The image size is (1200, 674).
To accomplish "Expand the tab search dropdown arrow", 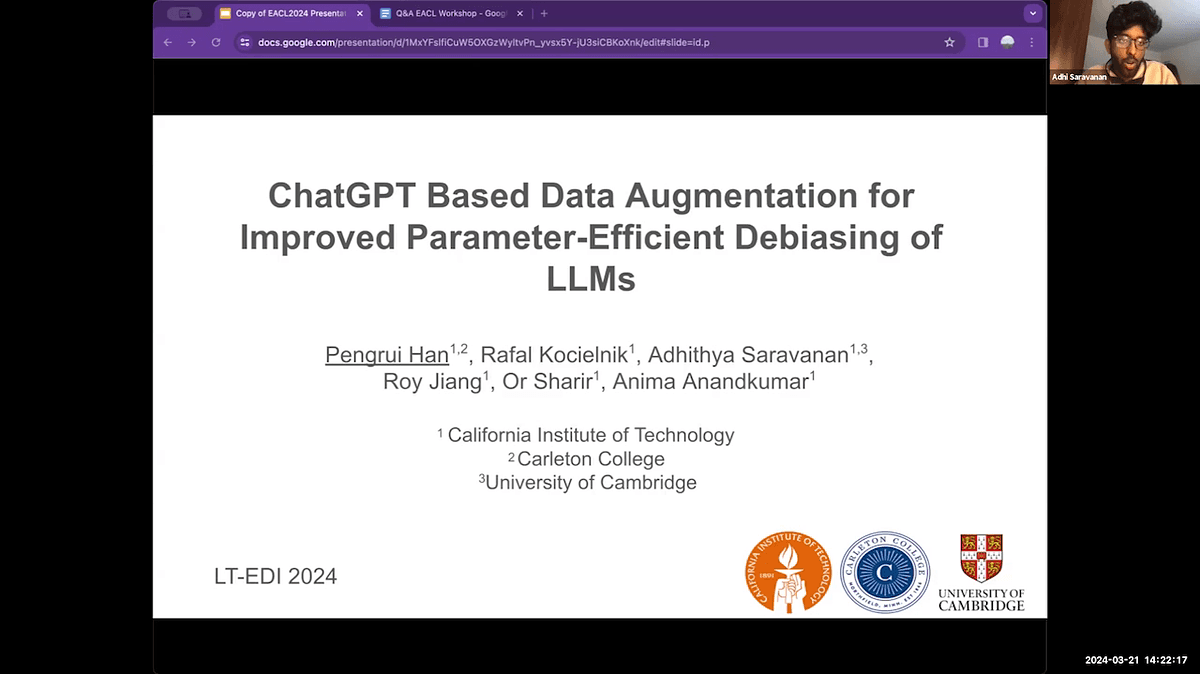I will (x=1032, y=14).
